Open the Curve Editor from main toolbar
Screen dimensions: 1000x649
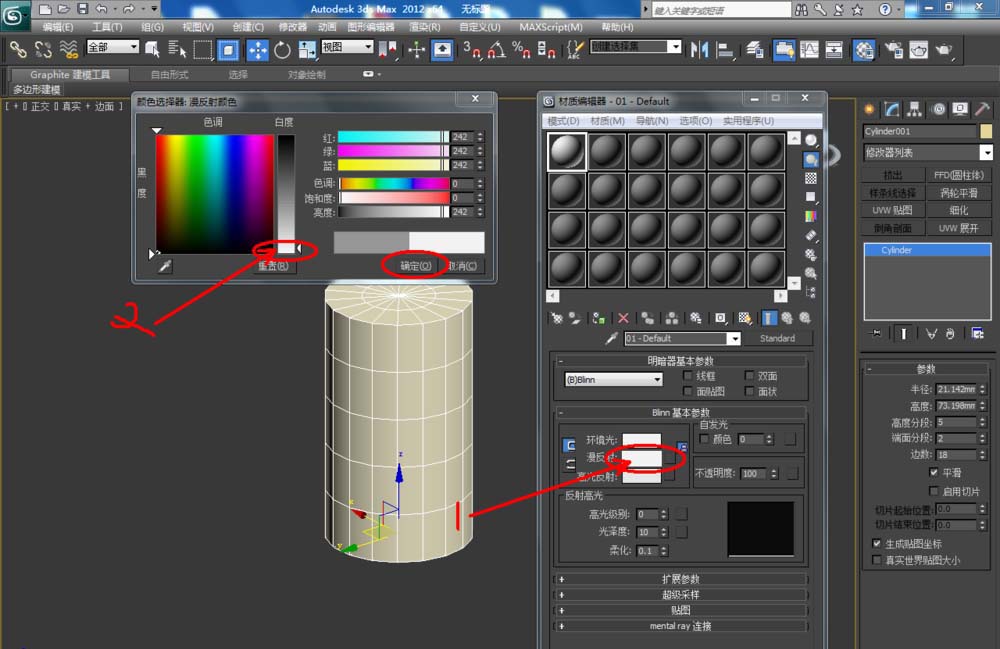(809, 50)
